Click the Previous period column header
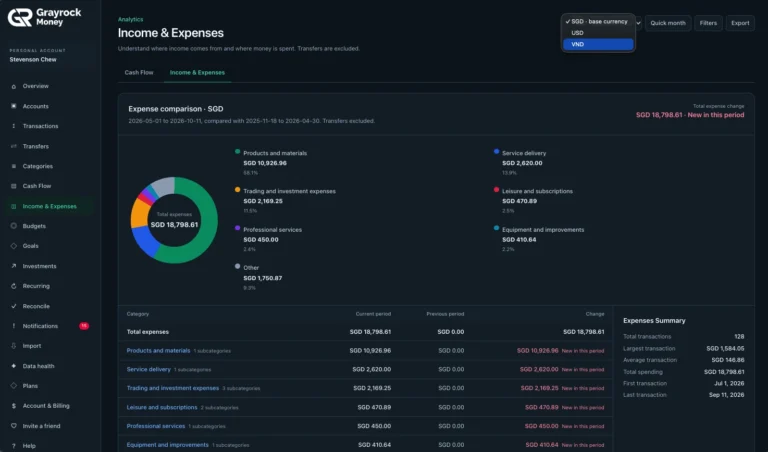The height and width of the screenshot is (452, 768). [445, 314]
